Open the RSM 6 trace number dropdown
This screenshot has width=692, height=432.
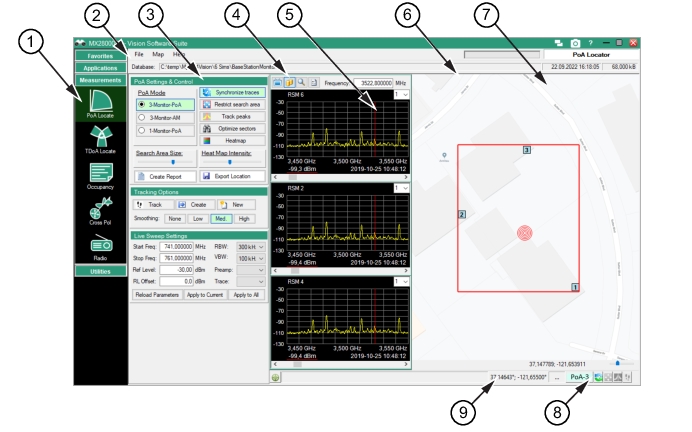click(402, 94)
